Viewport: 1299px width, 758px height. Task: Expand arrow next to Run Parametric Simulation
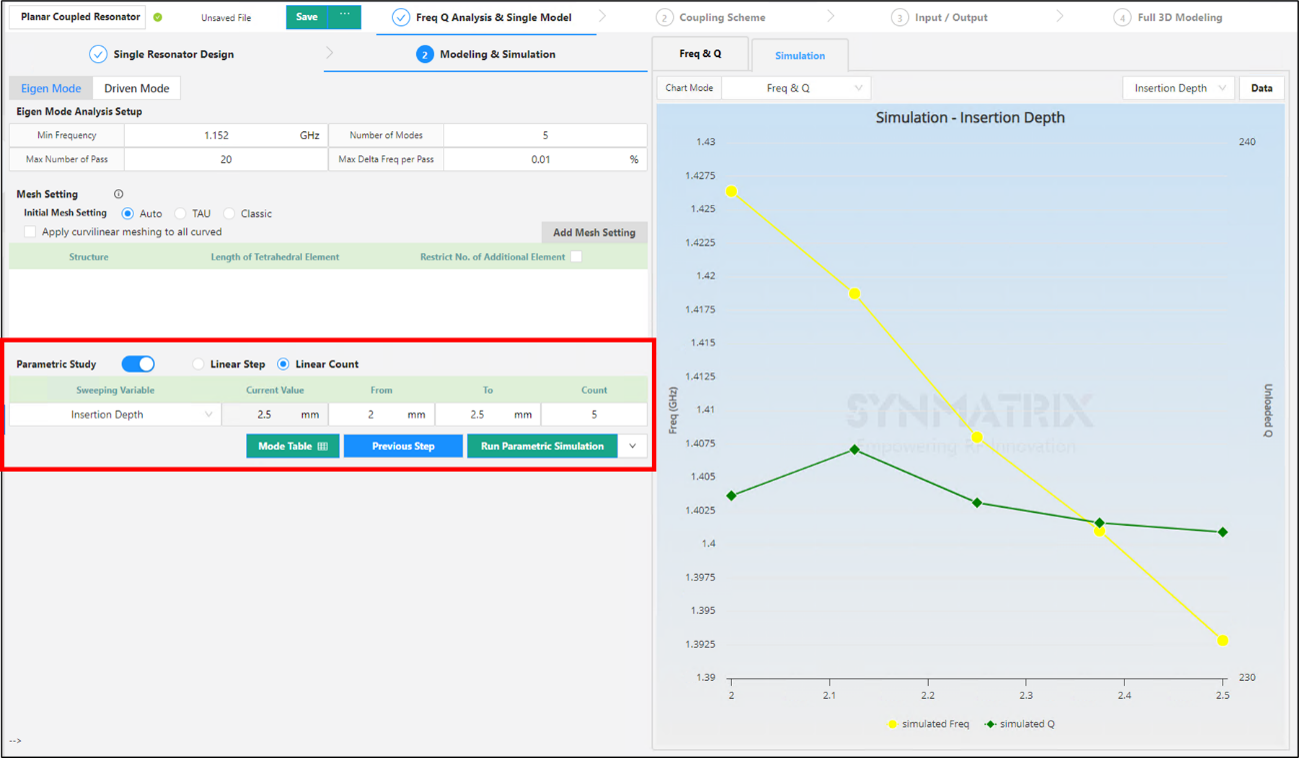633,446
